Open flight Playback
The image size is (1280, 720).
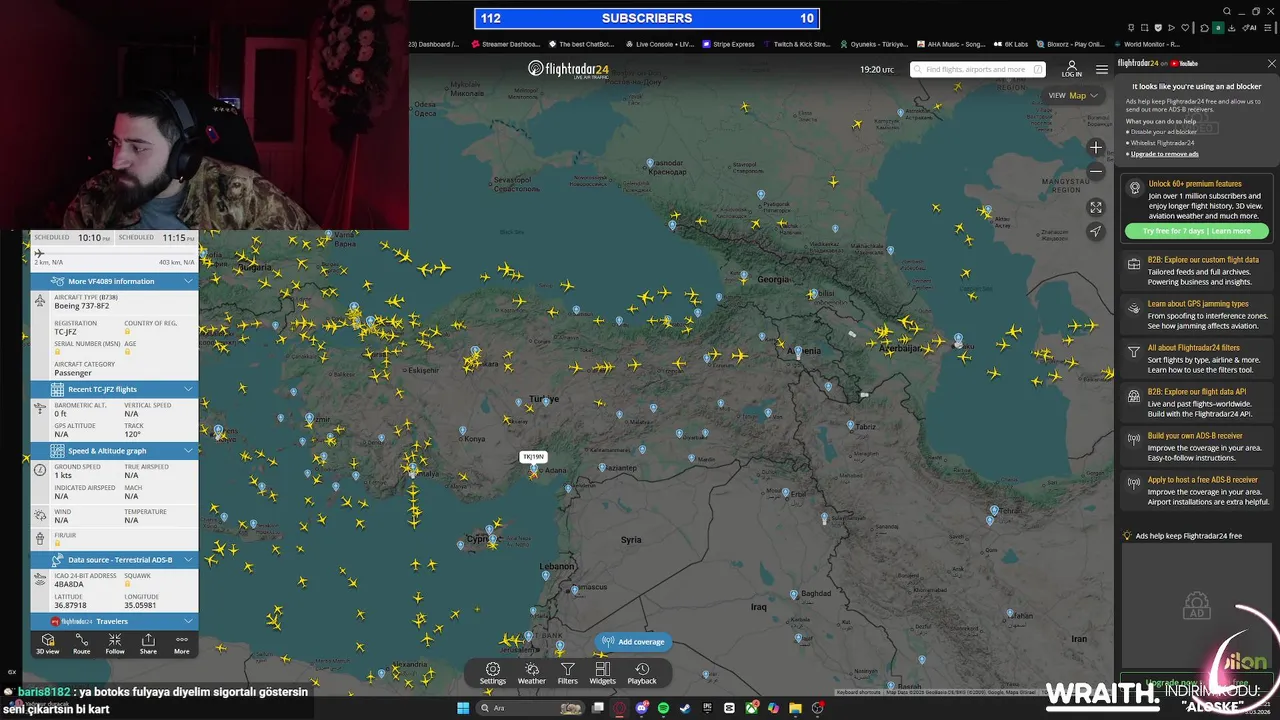(642, 674)
